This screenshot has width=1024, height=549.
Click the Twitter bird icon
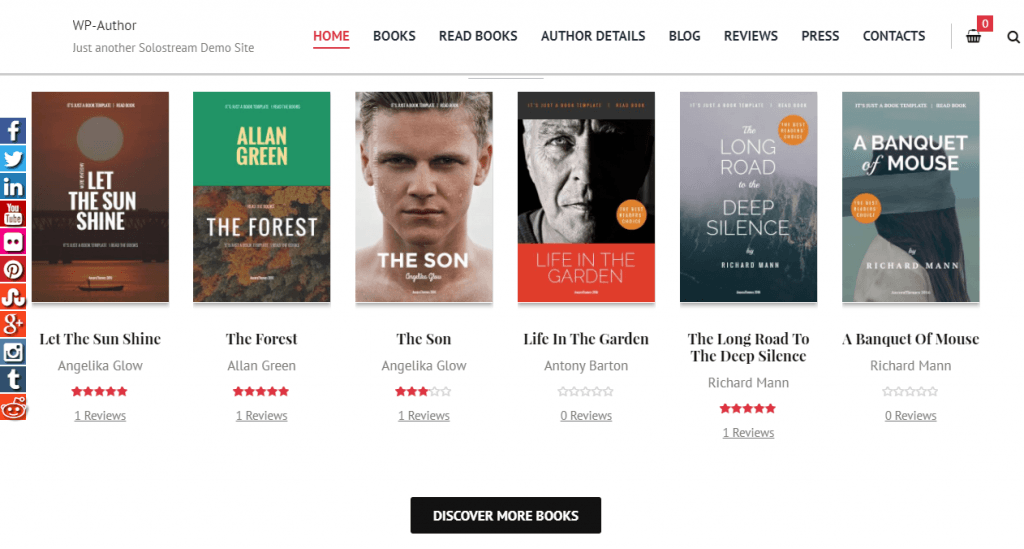tap(12, 159)
